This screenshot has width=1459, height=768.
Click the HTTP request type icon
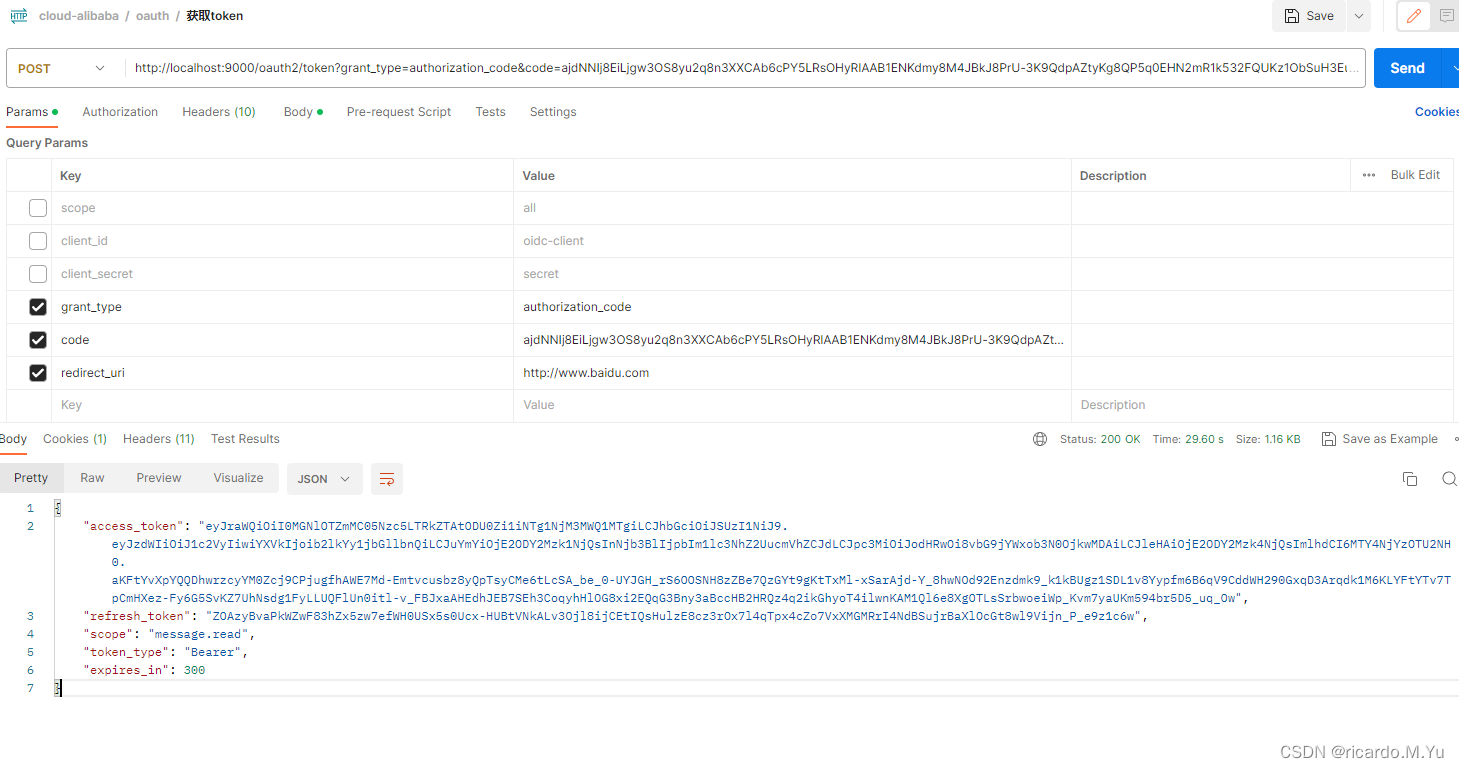[19, 16]
